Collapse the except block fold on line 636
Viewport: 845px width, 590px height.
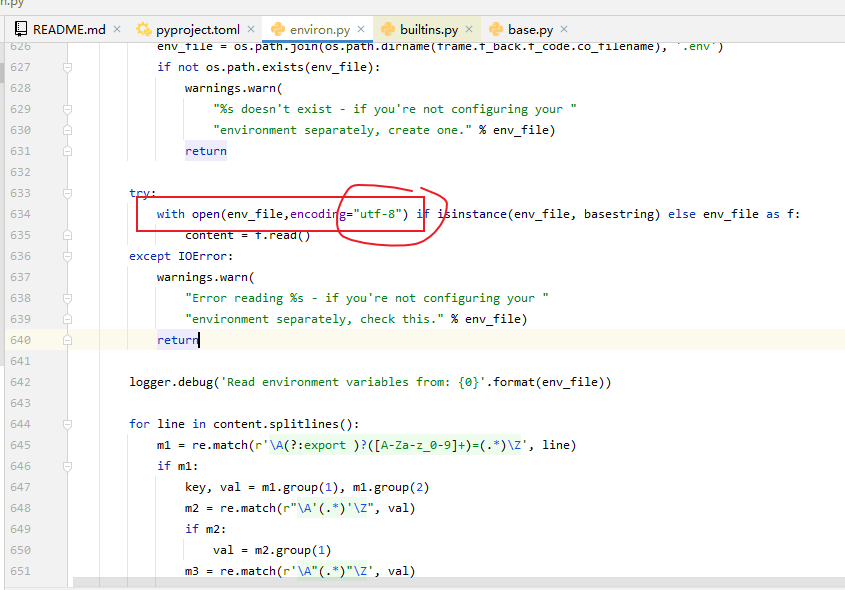click(67, 256)
